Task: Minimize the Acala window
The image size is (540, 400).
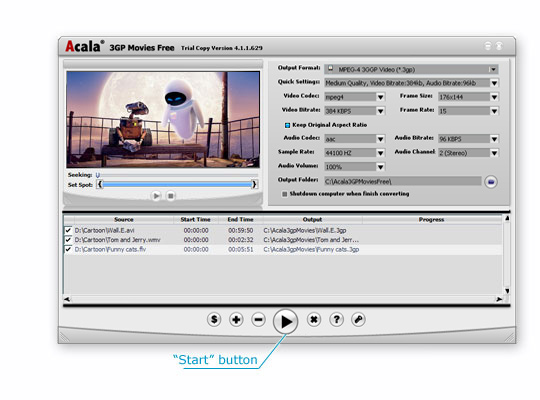Action: click(x=488, y=45)
